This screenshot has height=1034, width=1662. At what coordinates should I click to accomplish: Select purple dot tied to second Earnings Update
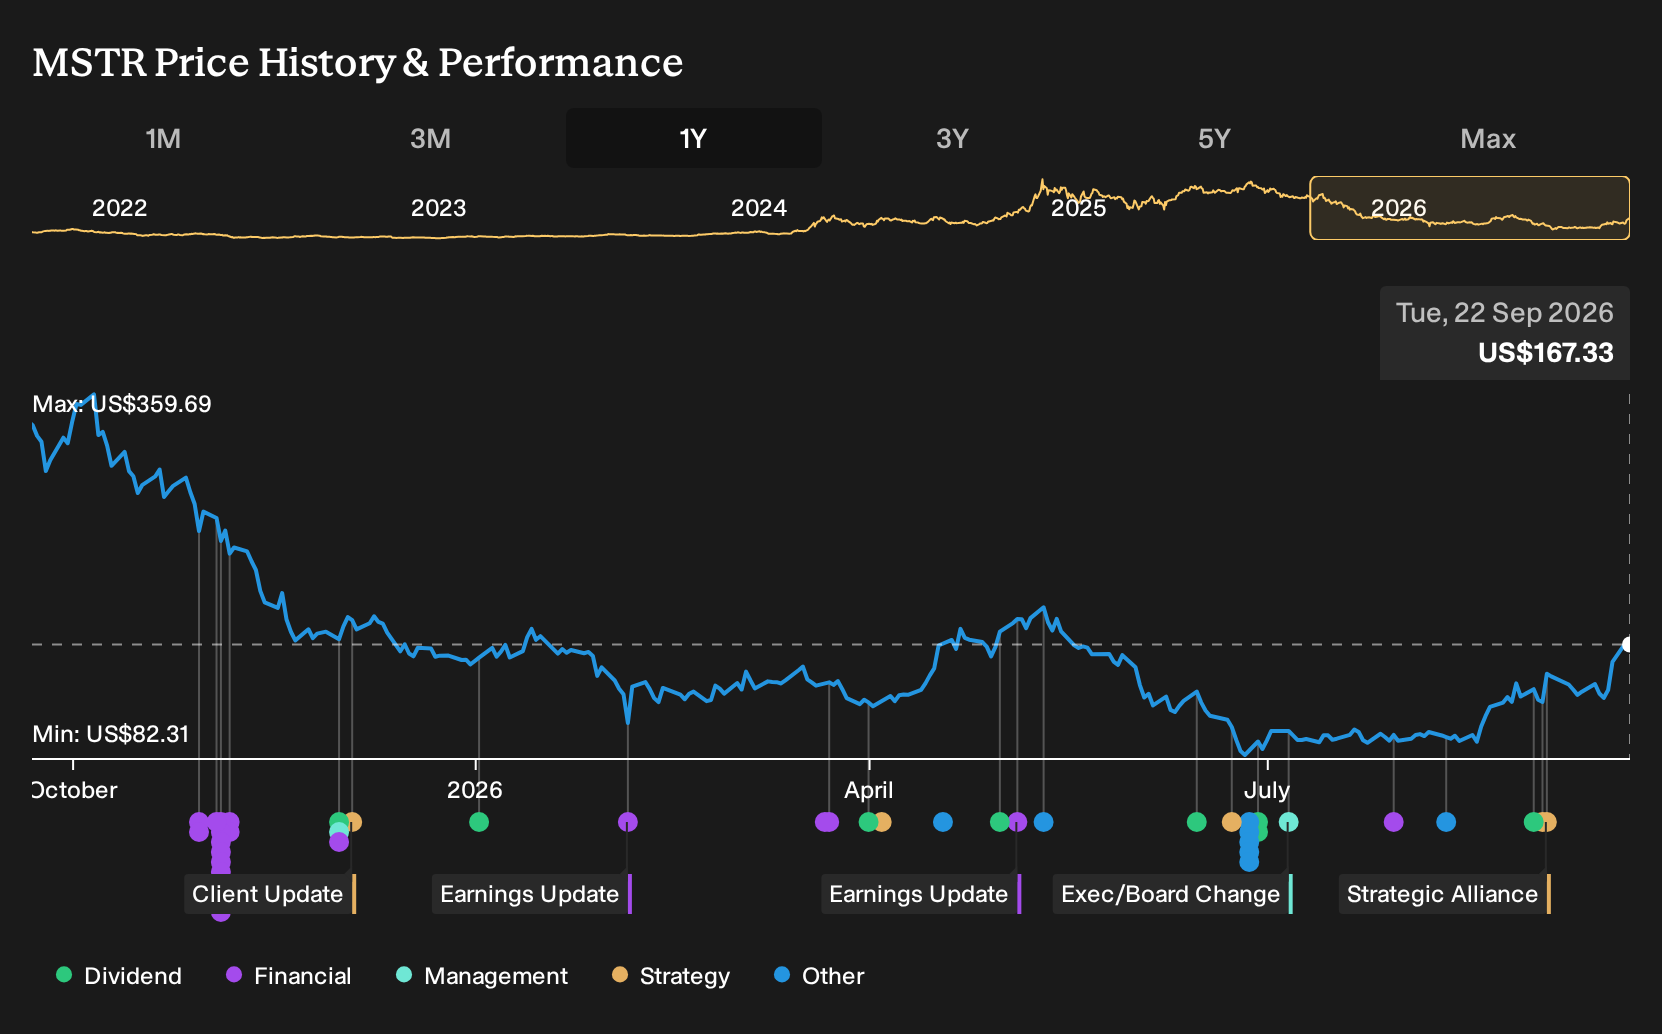(1017, 822)
